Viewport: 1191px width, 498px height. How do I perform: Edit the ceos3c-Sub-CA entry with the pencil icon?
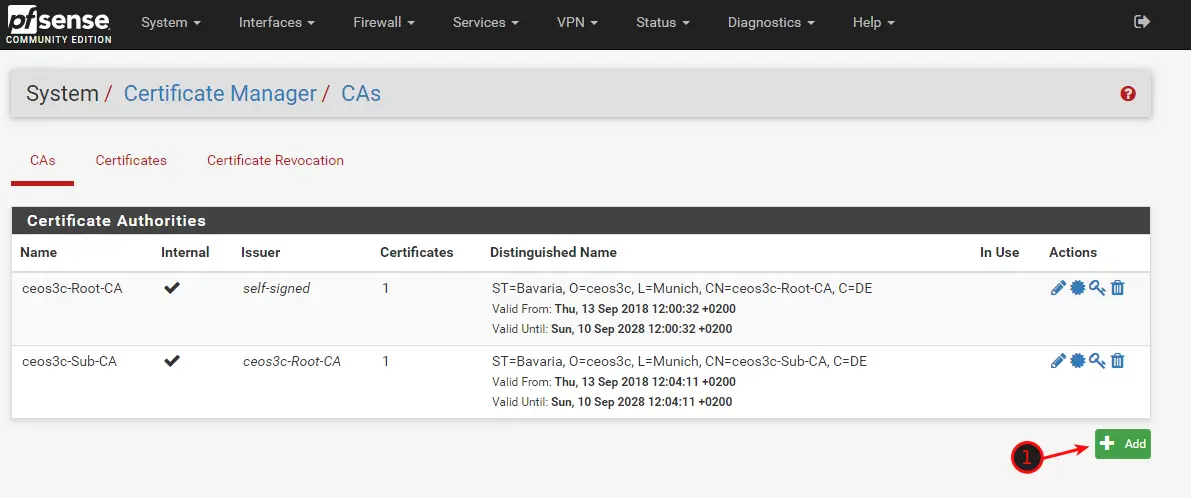point(1058,361)
